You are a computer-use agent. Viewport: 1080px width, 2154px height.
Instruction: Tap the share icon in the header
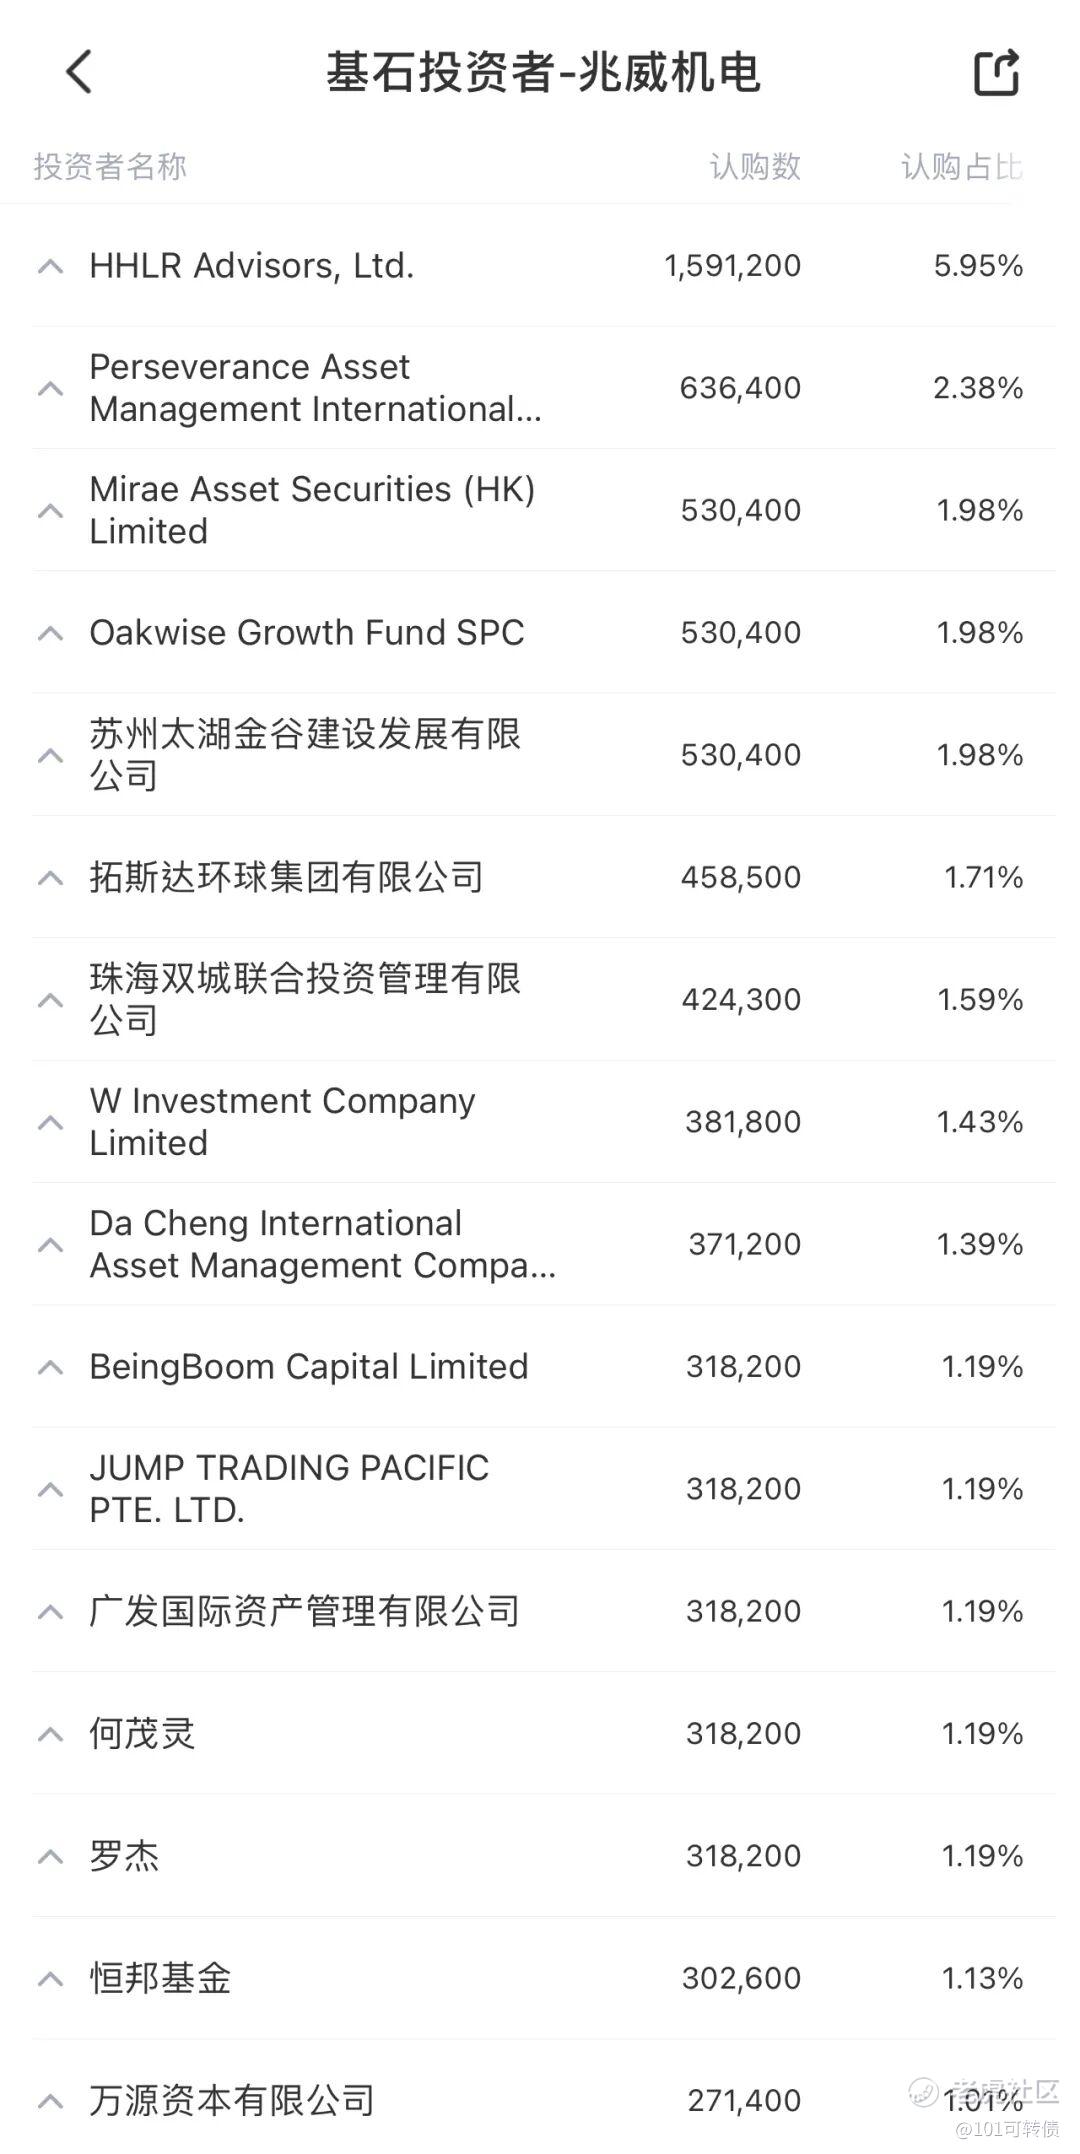[997, 72]
